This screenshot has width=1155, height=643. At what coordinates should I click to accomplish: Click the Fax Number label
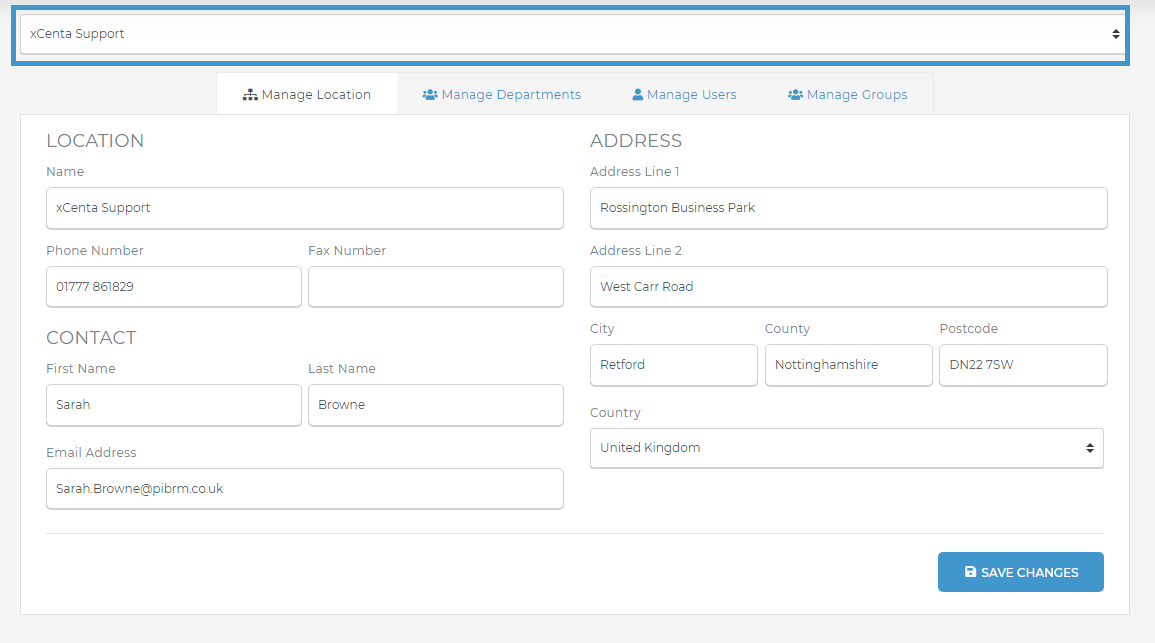click(x=347, y=250)
